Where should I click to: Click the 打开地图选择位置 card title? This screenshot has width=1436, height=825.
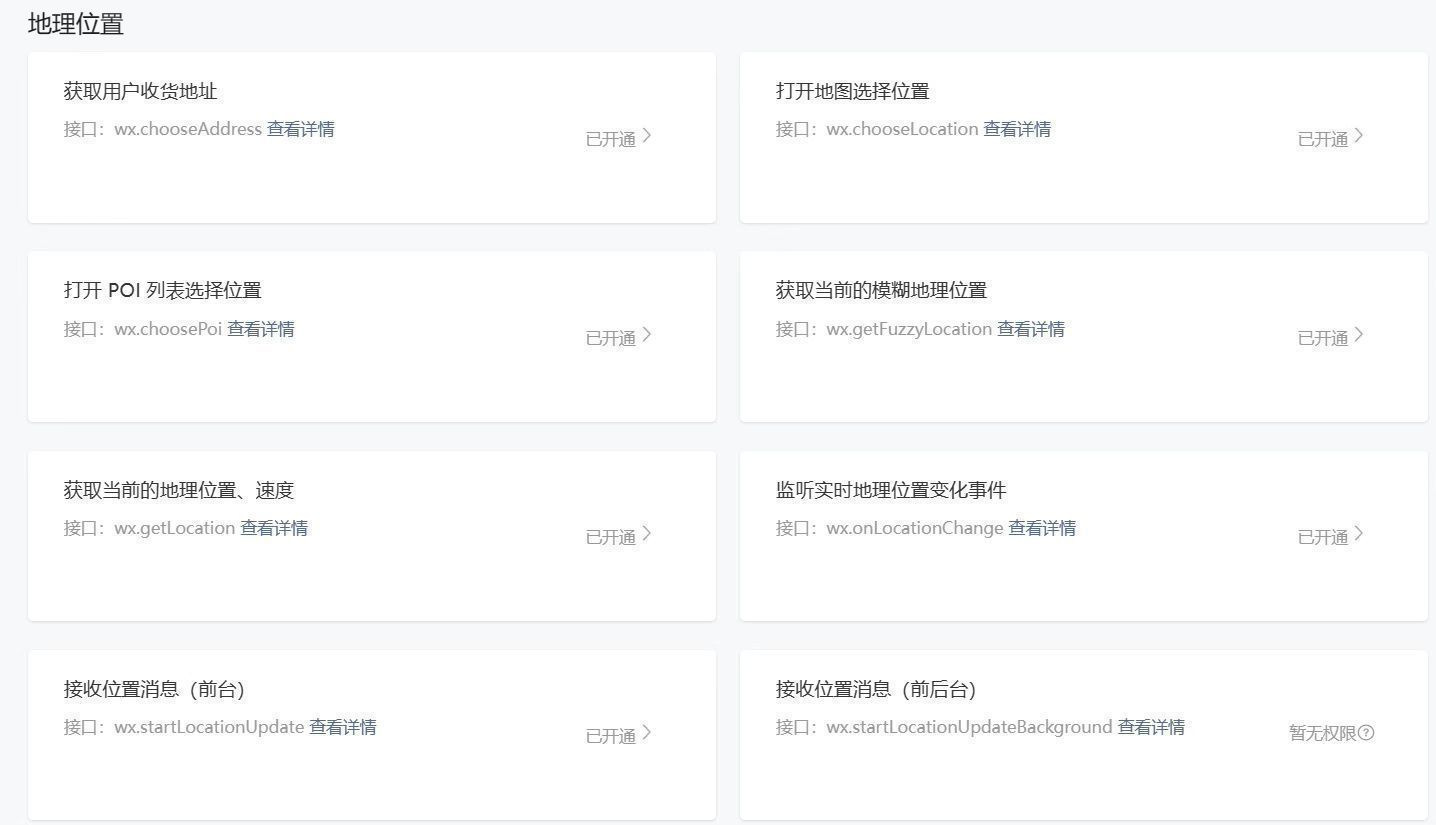(x=852, y=92)
